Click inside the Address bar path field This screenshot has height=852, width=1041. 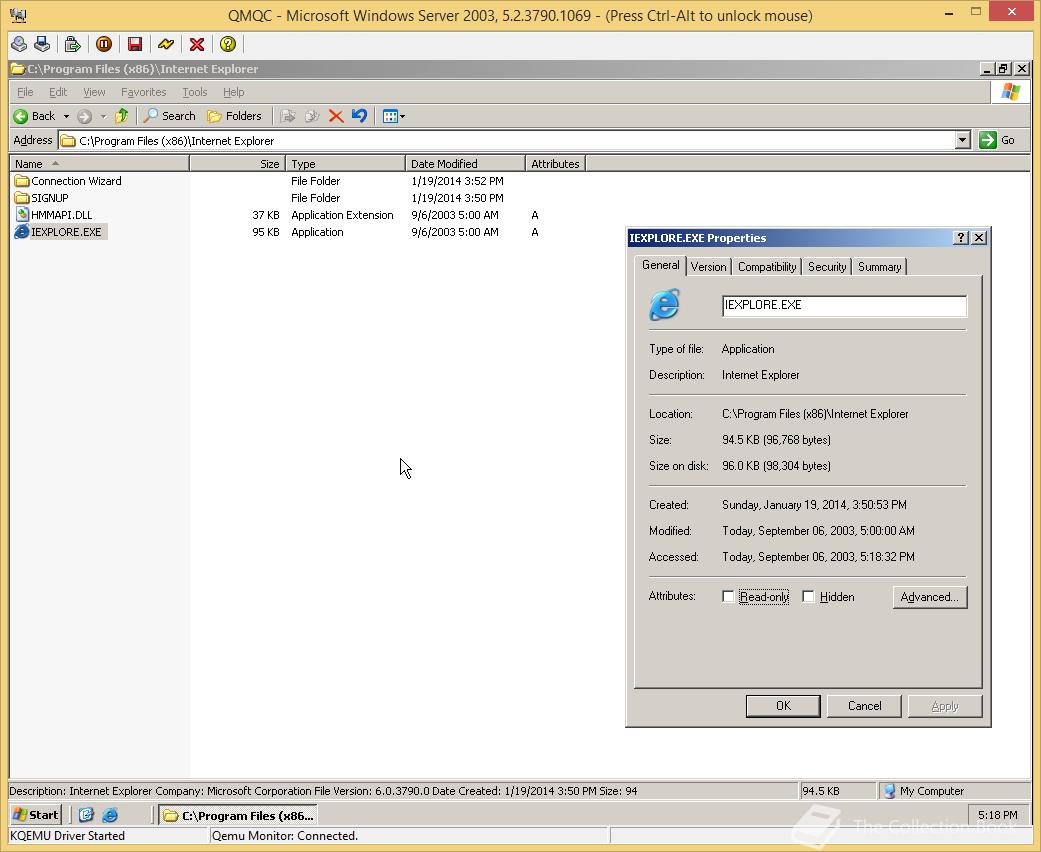click(x=507, y=141)
